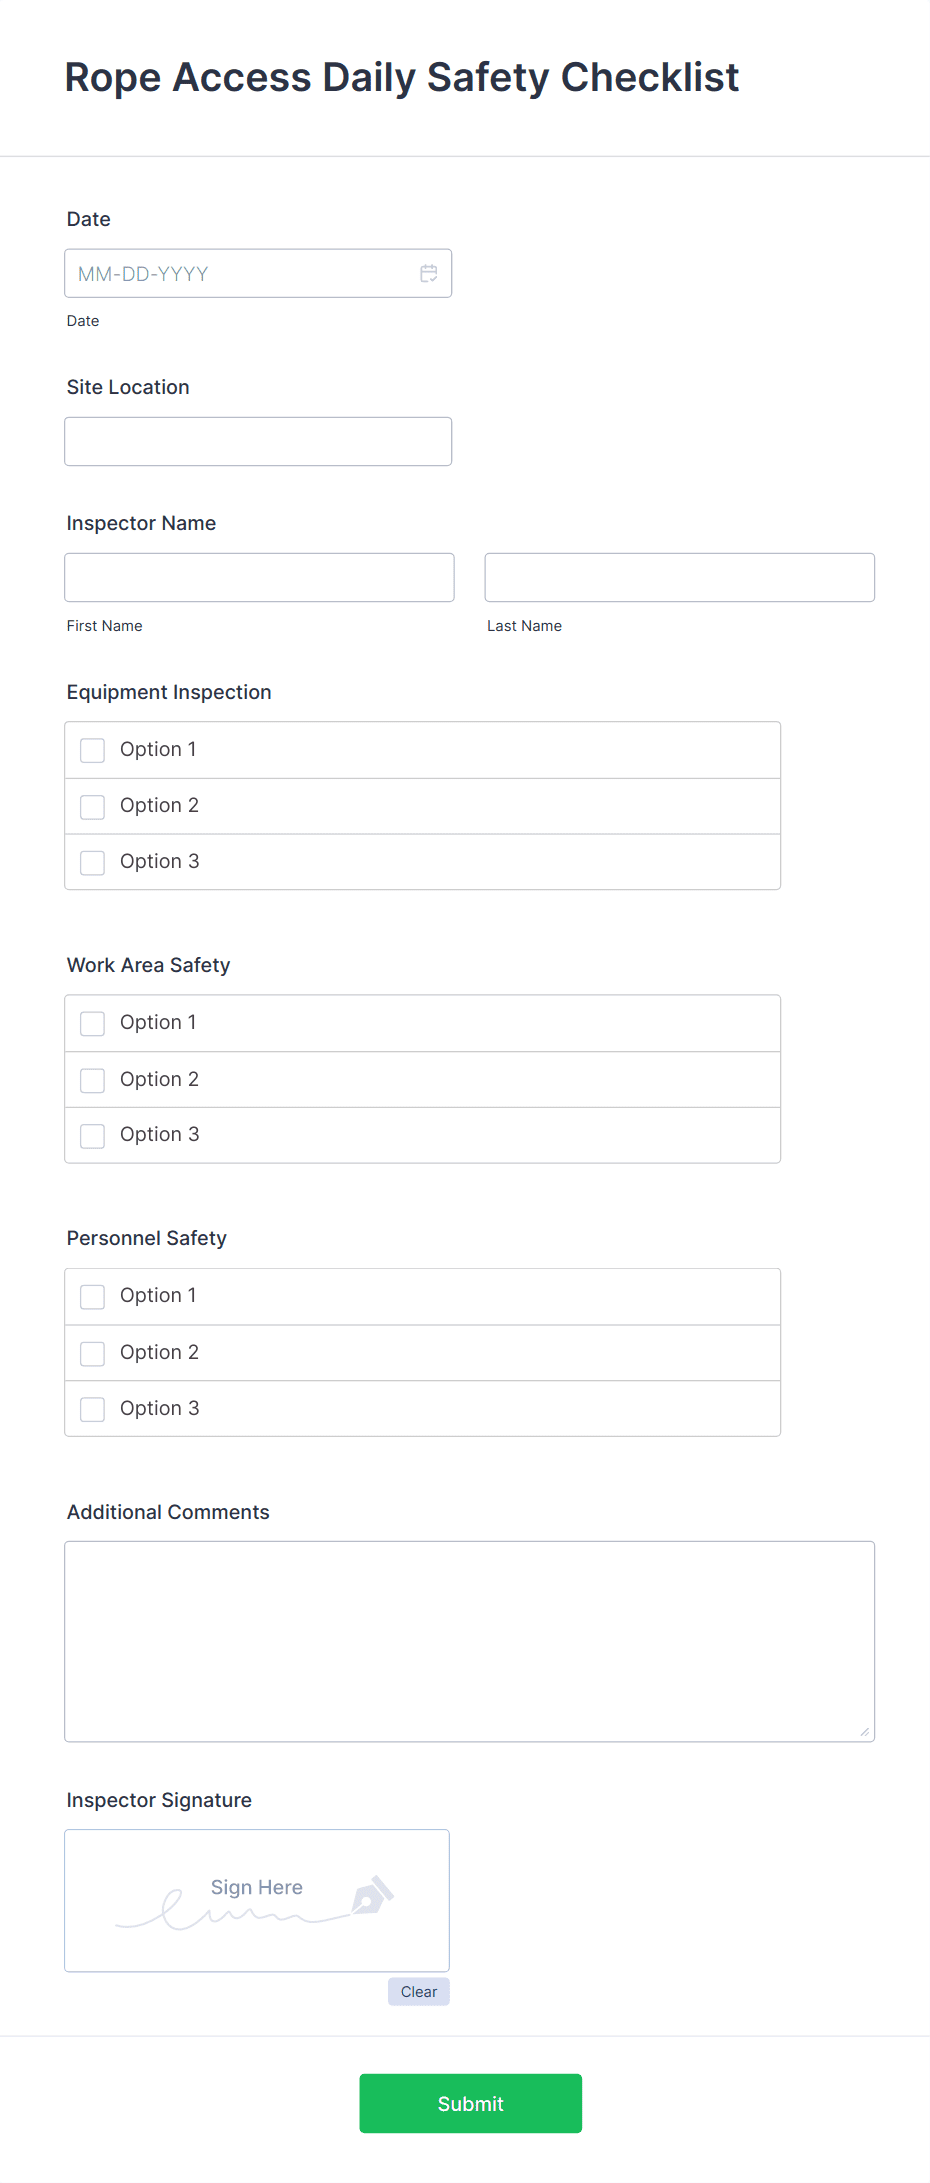Open the calendar date picker icon
The image size is (930, 2183).
pyautogui.click(x=428, y=273)
